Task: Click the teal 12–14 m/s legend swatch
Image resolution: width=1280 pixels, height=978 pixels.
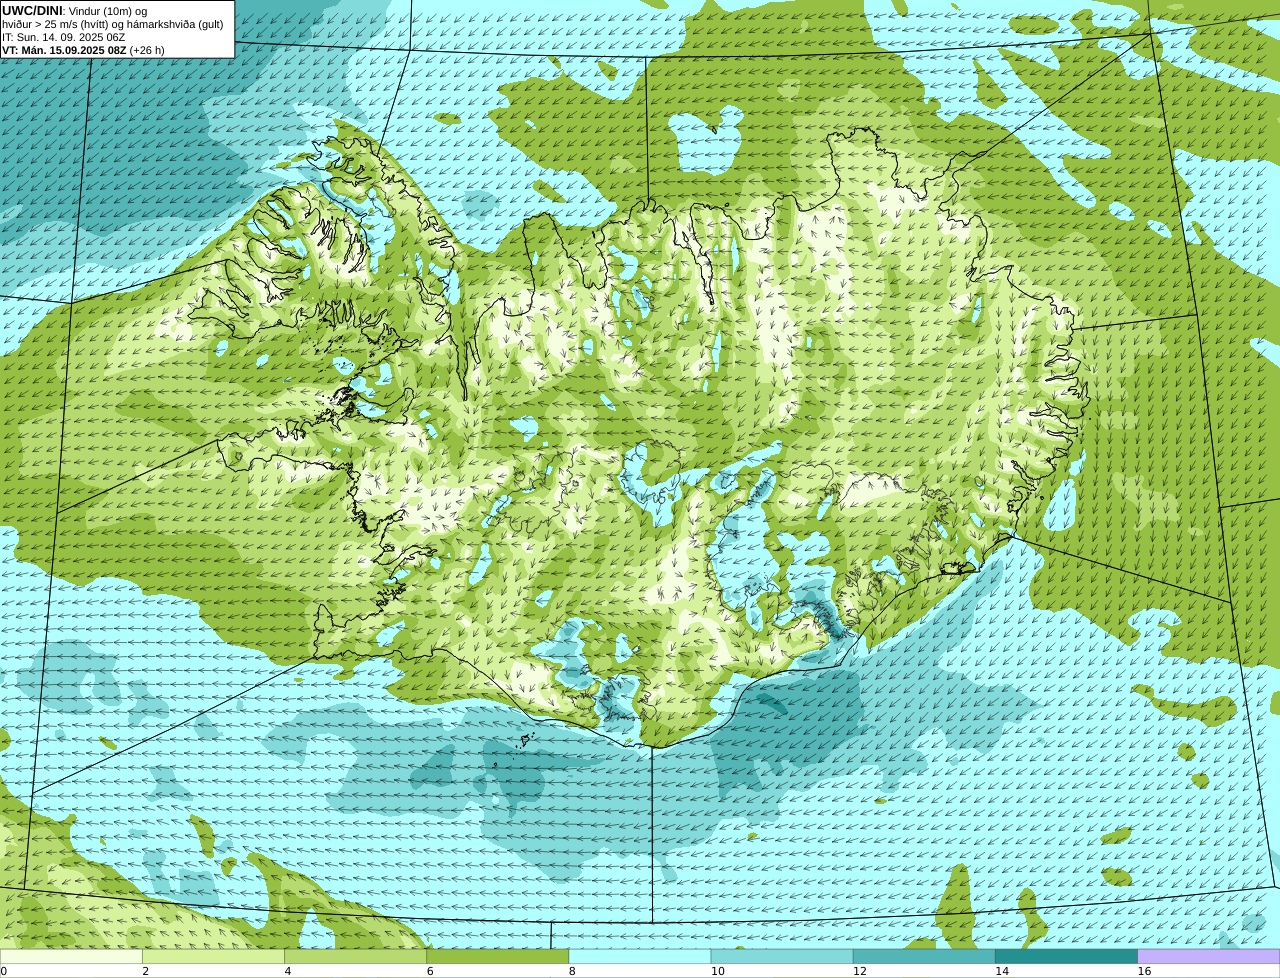Action: click(x=924, y=956)
